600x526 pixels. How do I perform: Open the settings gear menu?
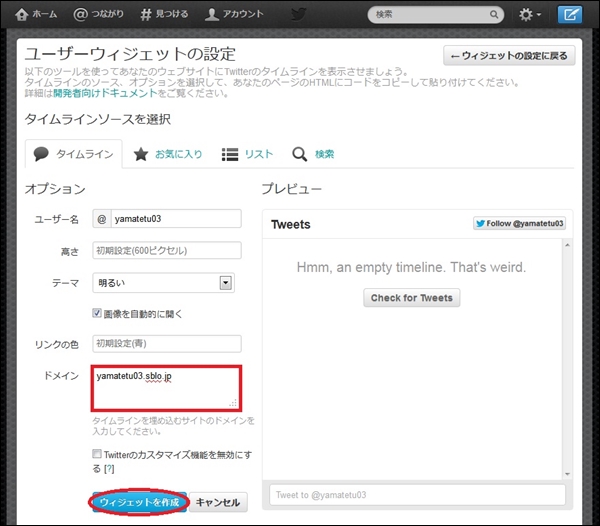coord(530,15)
